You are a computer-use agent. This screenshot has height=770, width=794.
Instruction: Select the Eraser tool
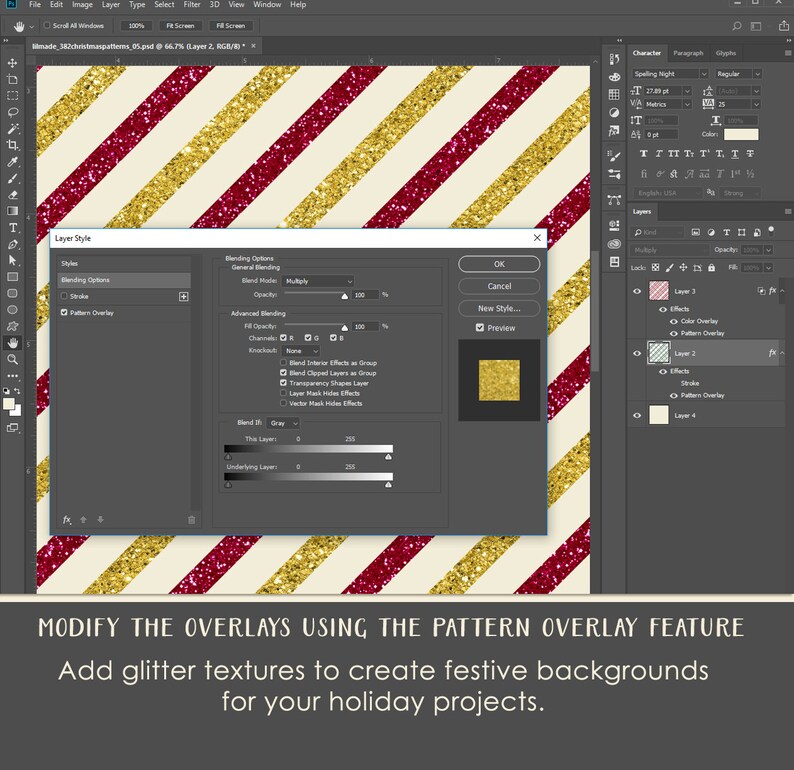[x=13, y=195]
